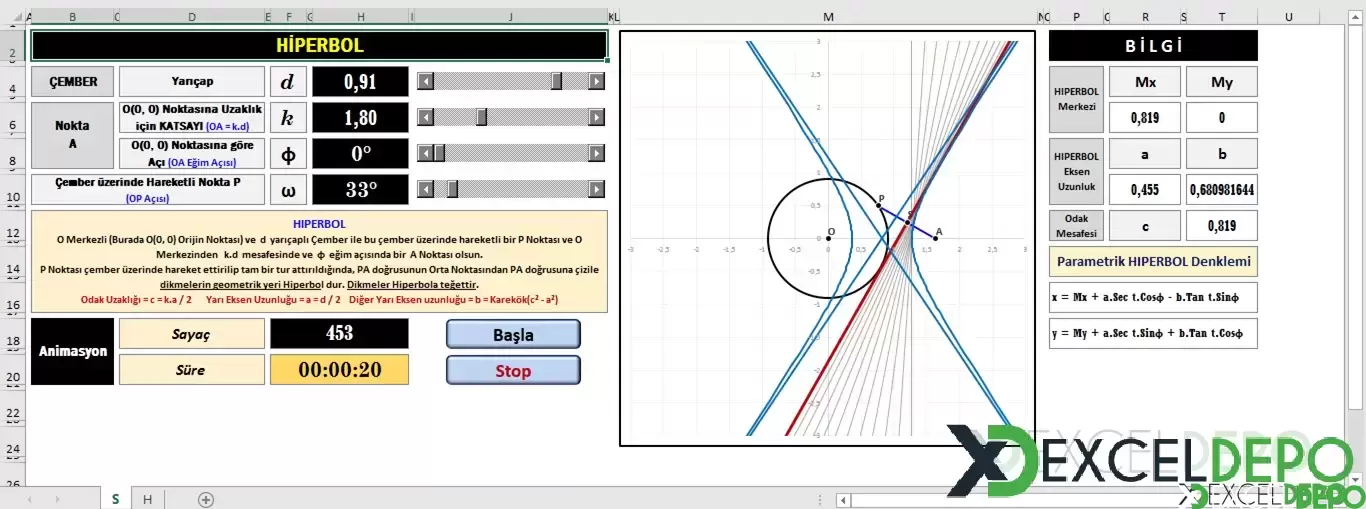1366x509 pixels.
Task: Select column header M
Action: pos(828,17)
